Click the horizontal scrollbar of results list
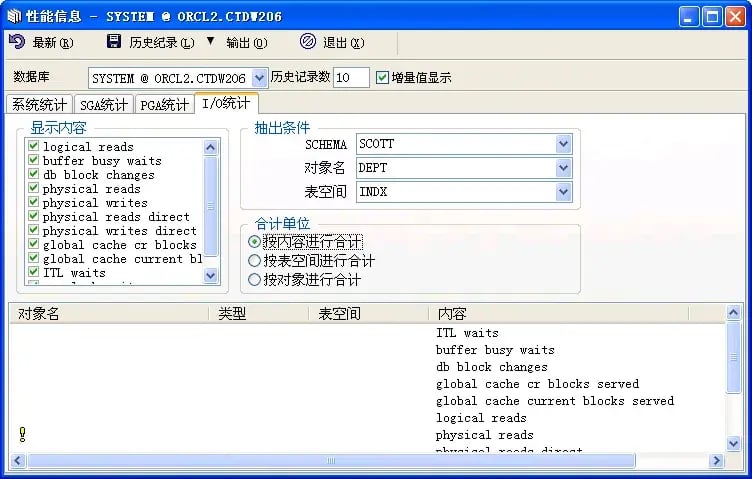Screen dimensions: 752x479 (x=330, y=461)
